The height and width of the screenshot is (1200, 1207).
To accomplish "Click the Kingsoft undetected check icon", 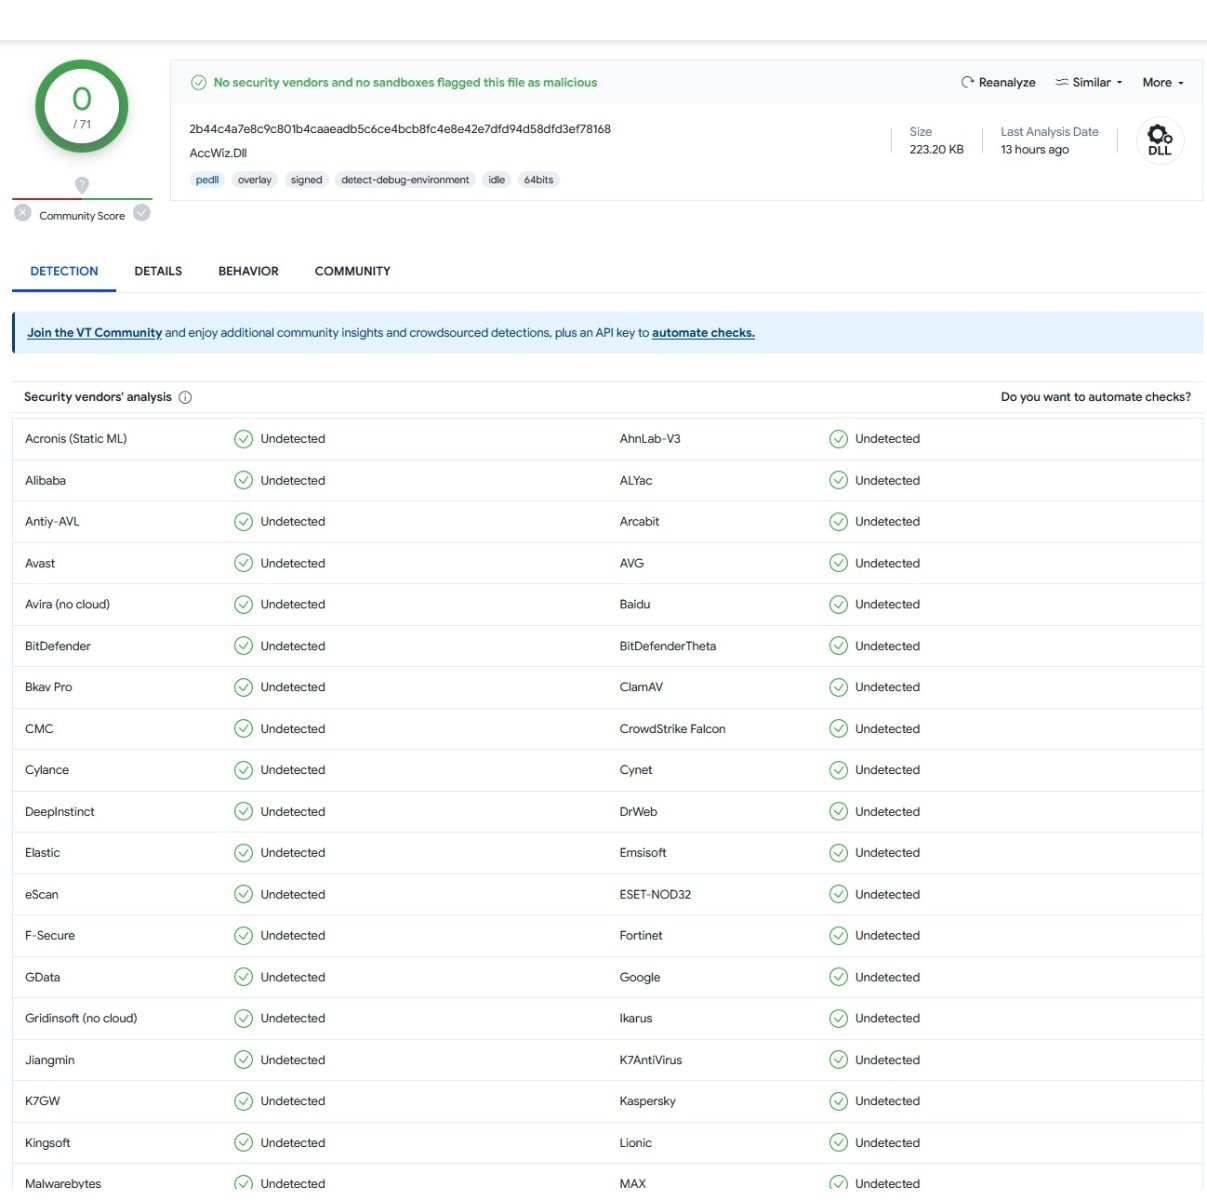I will click(x=243, y=1143).
